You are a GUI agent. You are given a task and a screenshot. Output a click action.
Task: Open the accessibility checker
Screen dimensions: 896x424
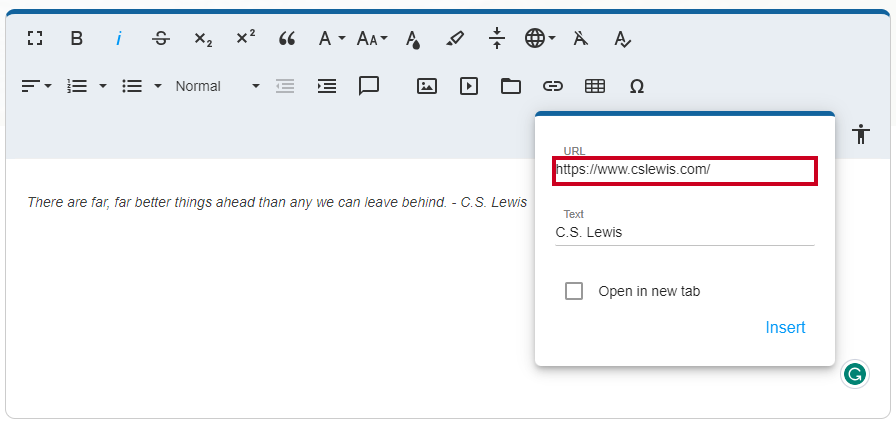861,134
